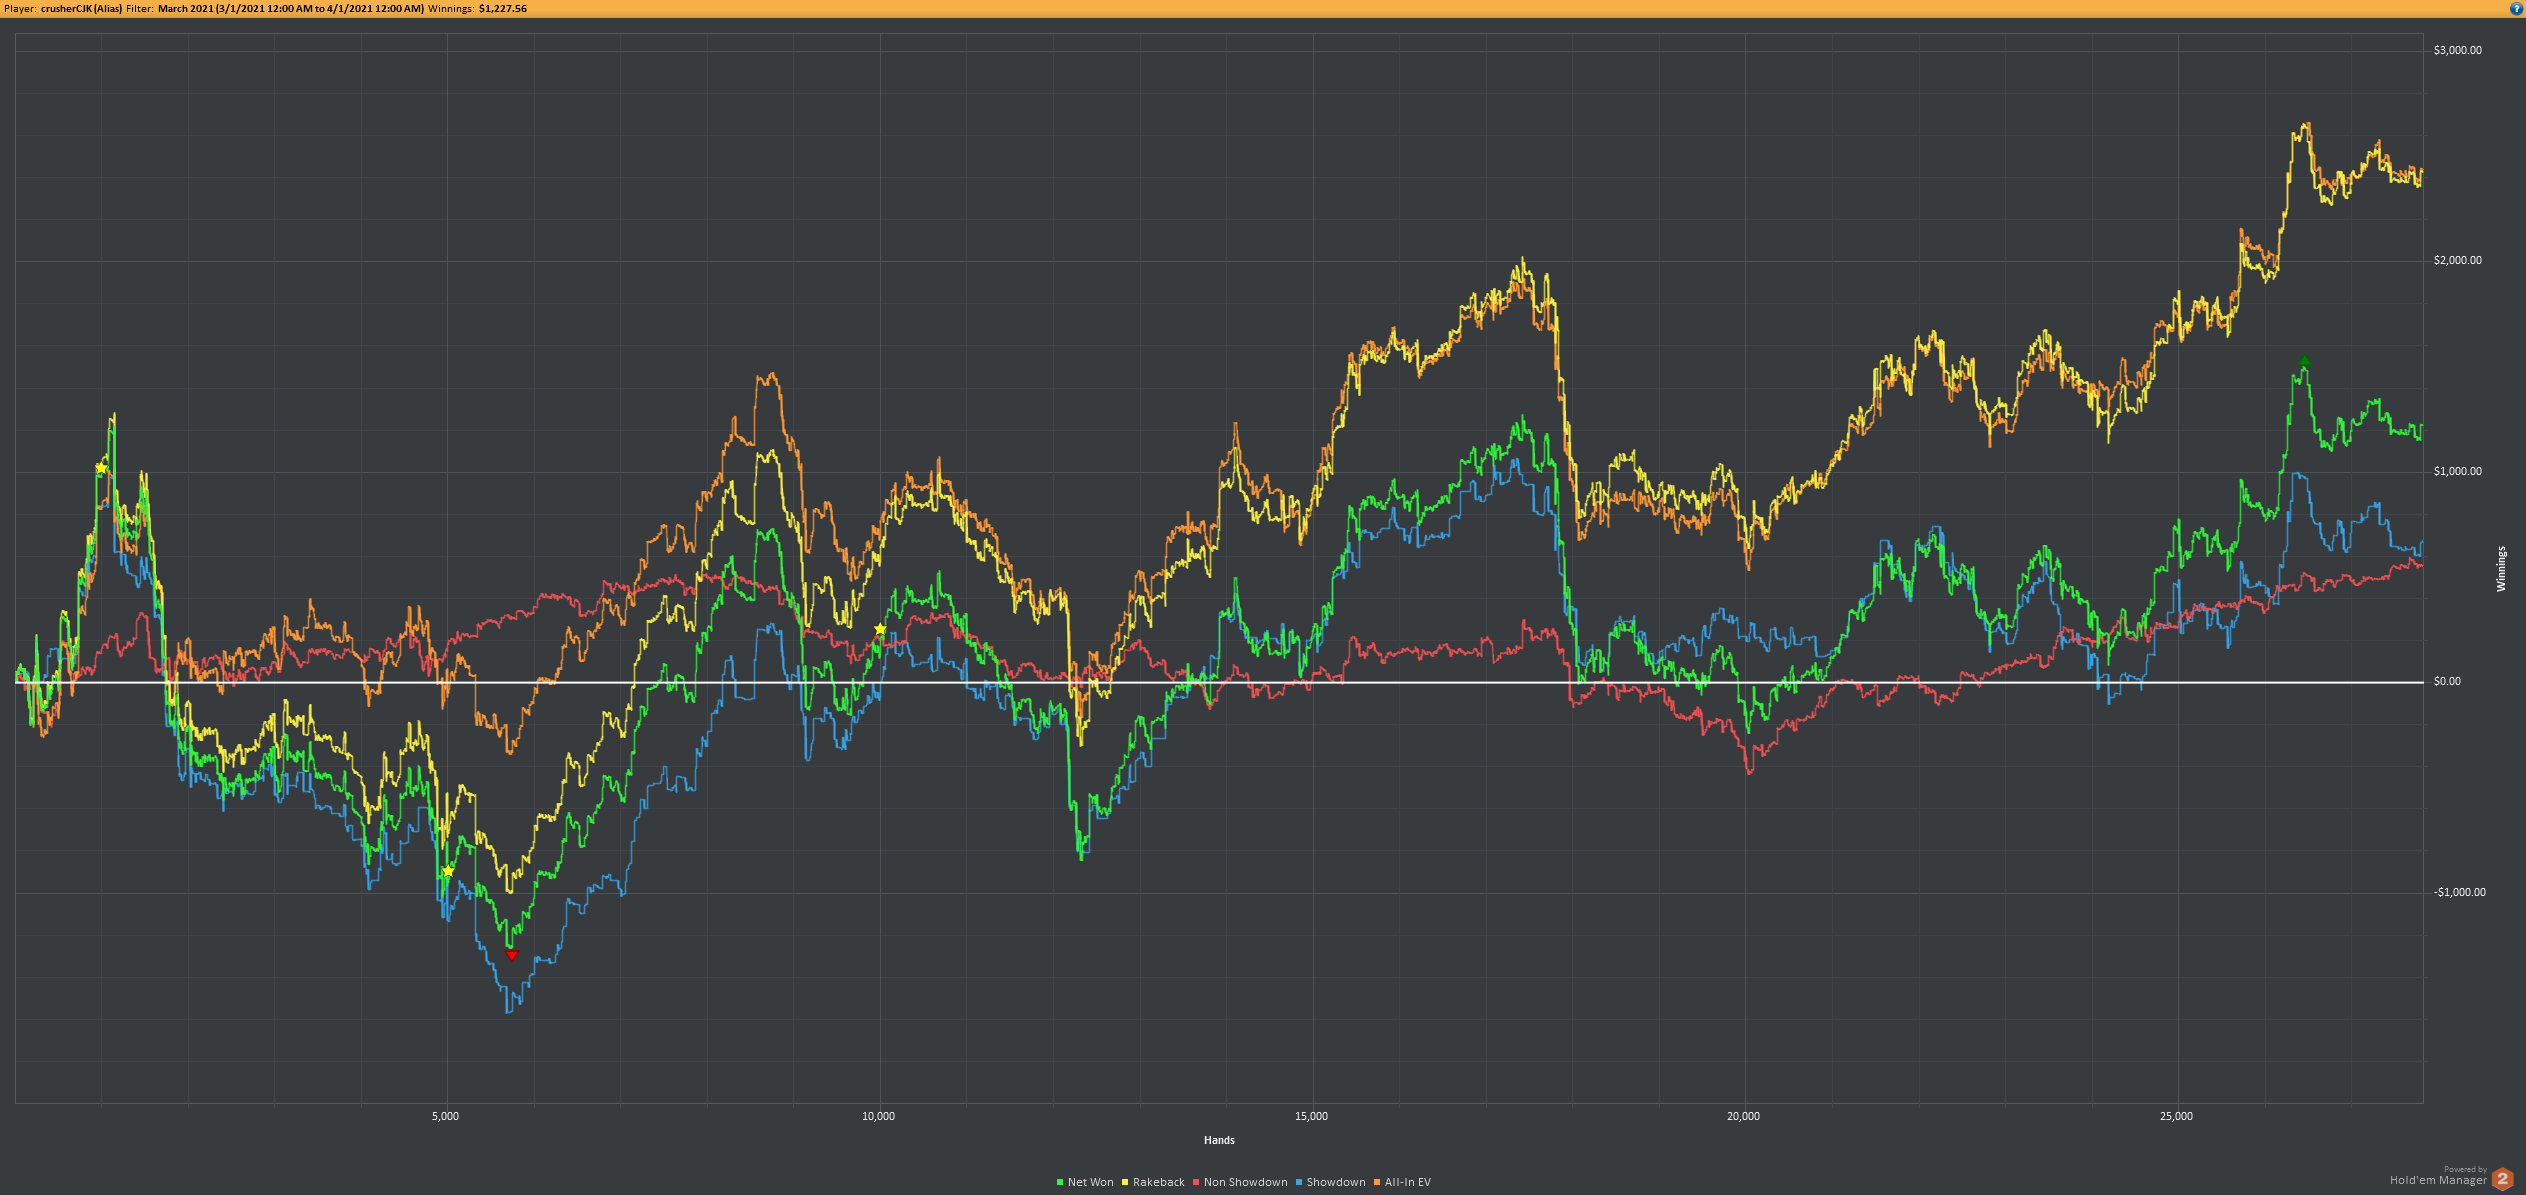2526x1195 pixels.
Task: Click the "$1,000.00" y-axis label
Action: pos(2457,471)
